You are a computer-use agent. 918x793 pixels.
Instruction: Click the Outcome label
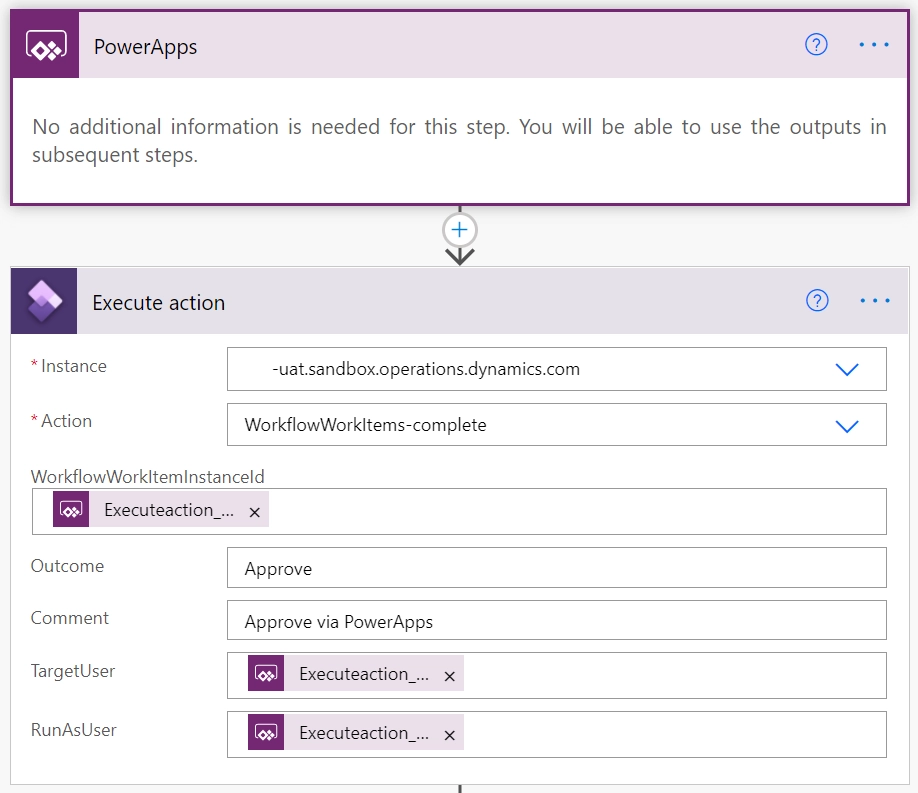pyautogui.click(x=67, y=566)
